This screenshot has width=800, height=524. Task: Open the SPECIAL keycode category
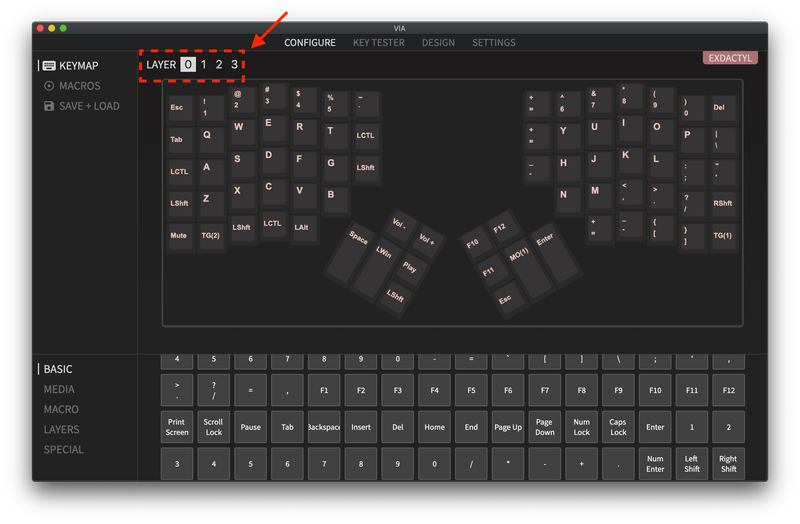coord(63,450)
